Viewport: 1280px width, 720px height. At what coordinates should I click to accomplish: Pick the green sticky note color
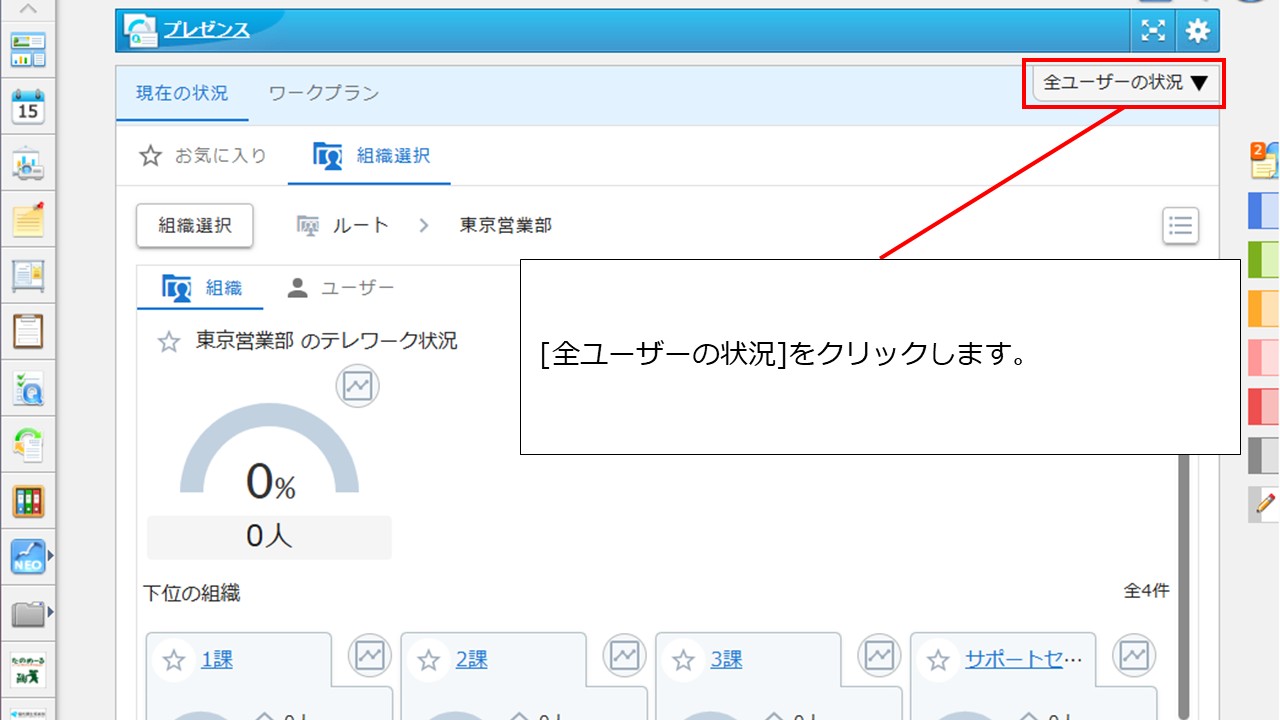[x=1264, y=260]
